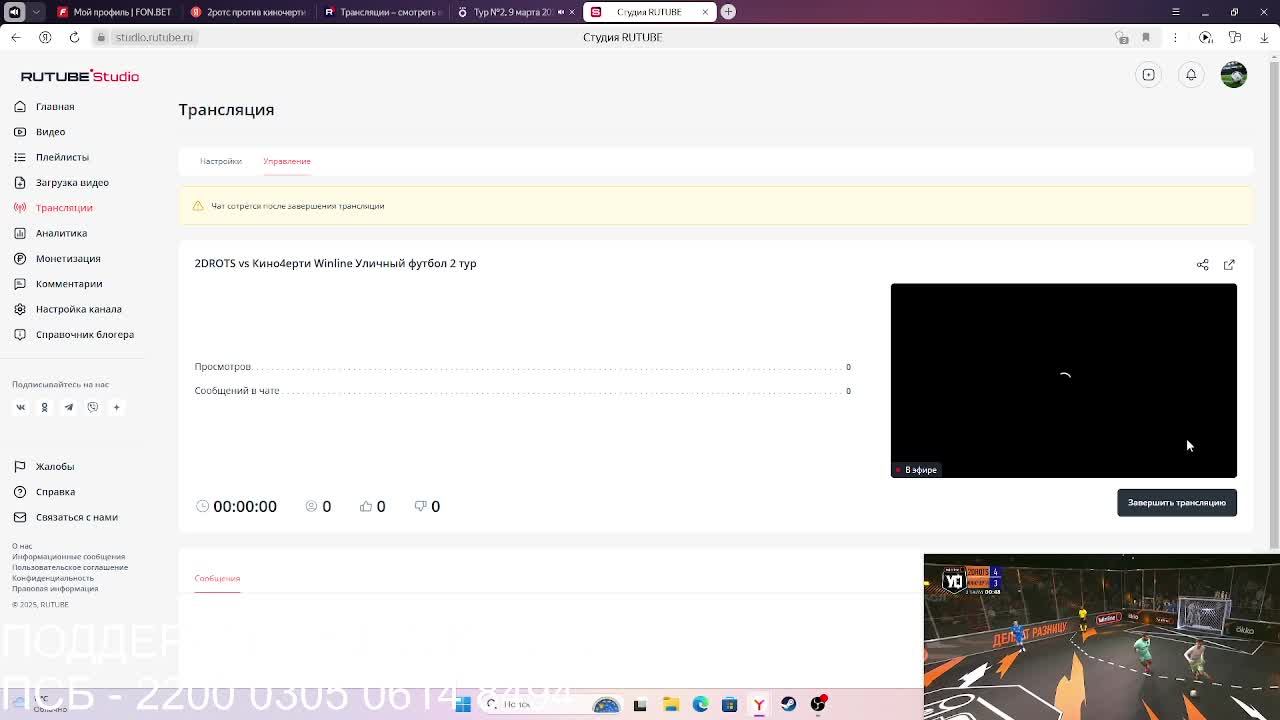Click the upload icon beside Загрузка видео
The image size is (1280, 720).
coord(20,182)
